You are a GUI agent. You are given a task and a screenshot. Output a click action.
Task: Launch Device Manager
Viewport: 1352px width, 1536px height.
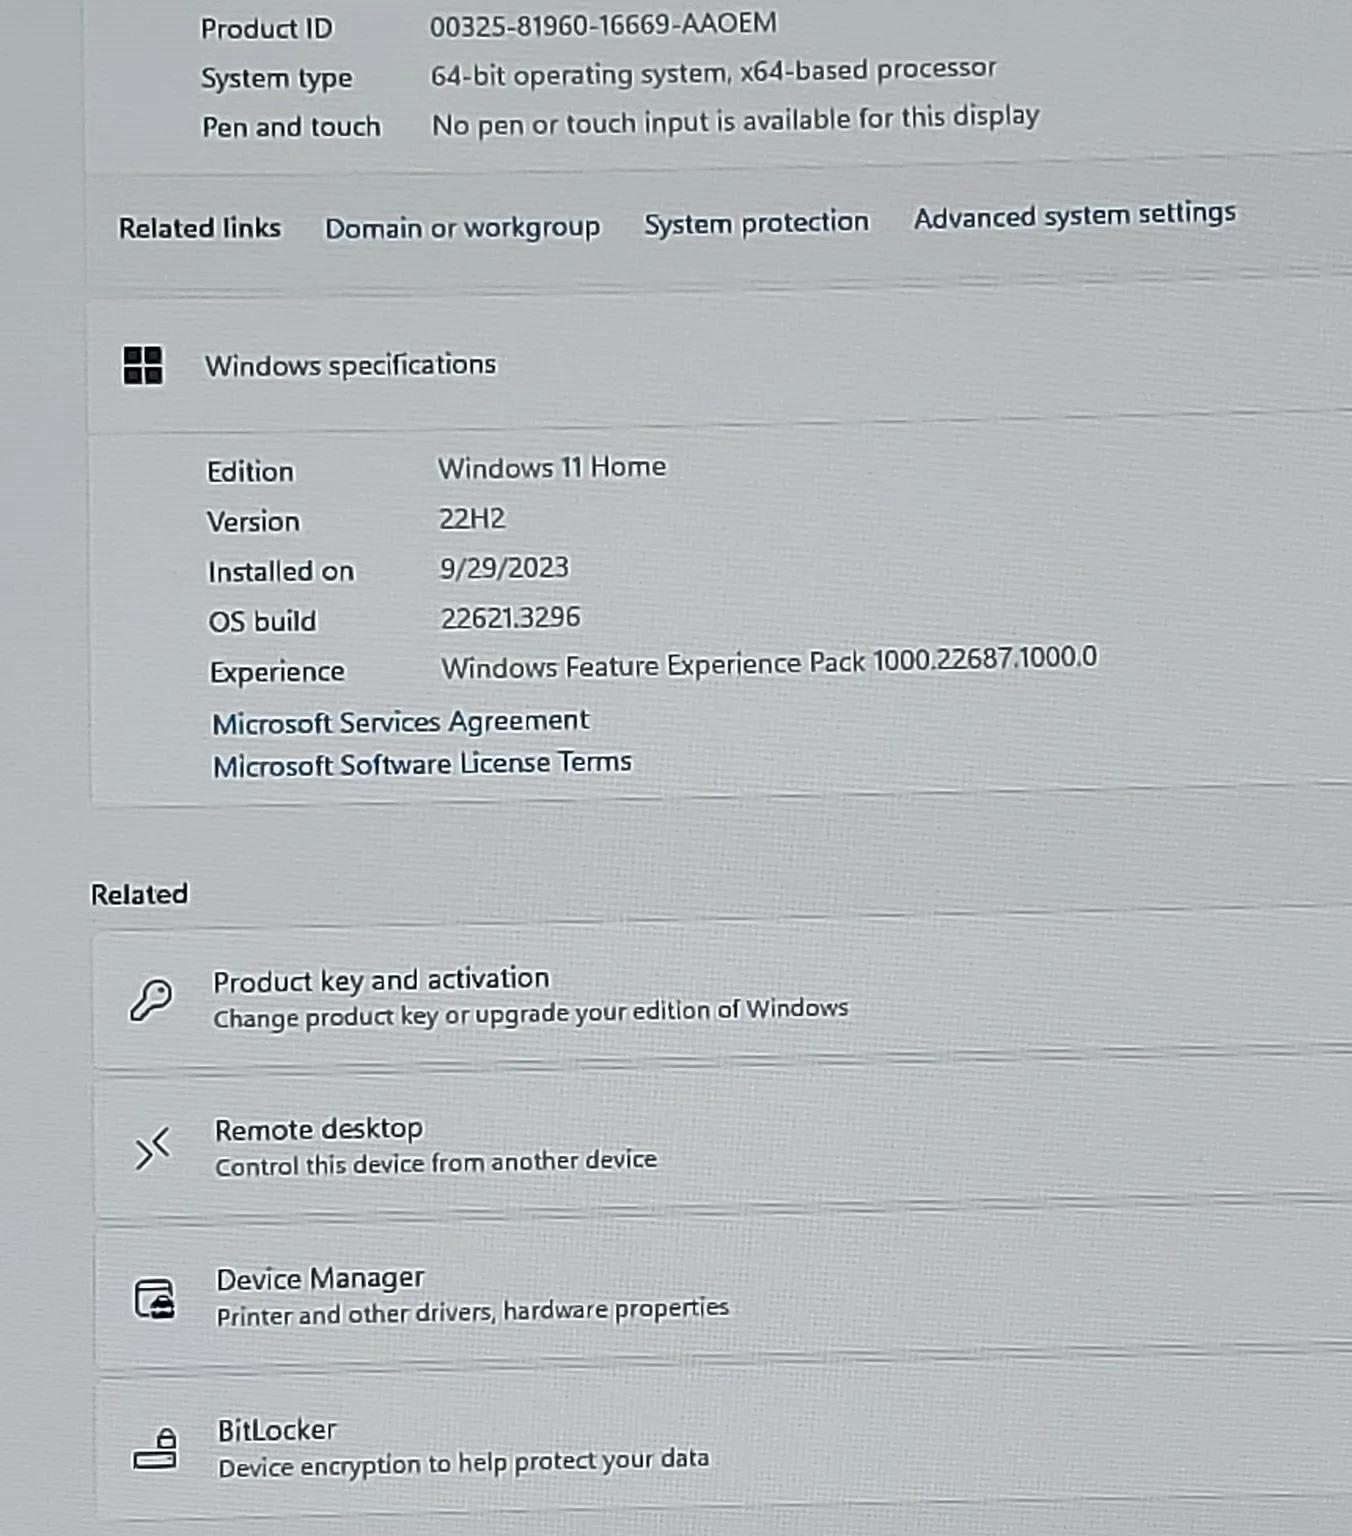pyautogui.click(x=722, y=1297)
